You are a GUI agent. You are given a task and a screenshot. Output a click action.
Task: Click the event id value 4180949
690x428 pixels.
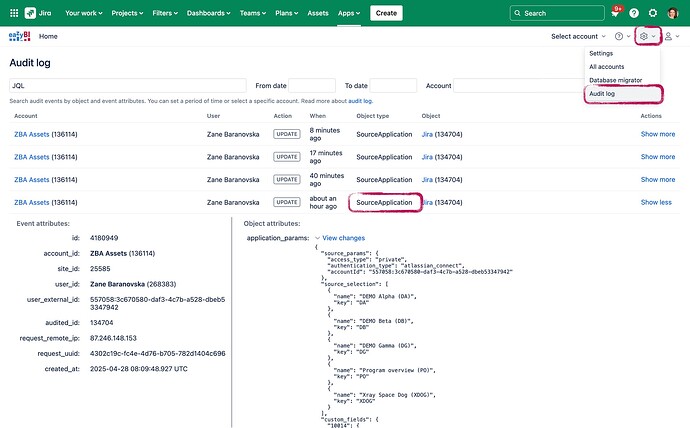click(x=104, y=238)
